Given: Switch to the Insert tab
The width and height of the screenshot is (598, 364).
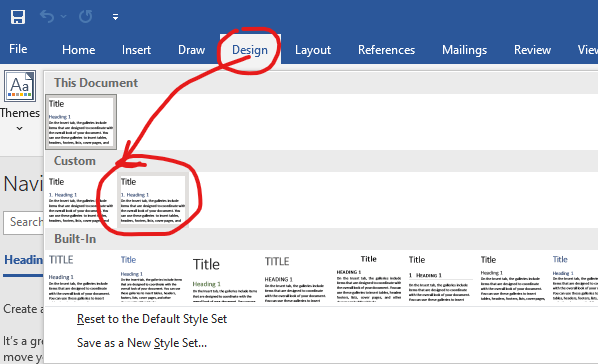Looking at the screenshot, I should point(136,50).
